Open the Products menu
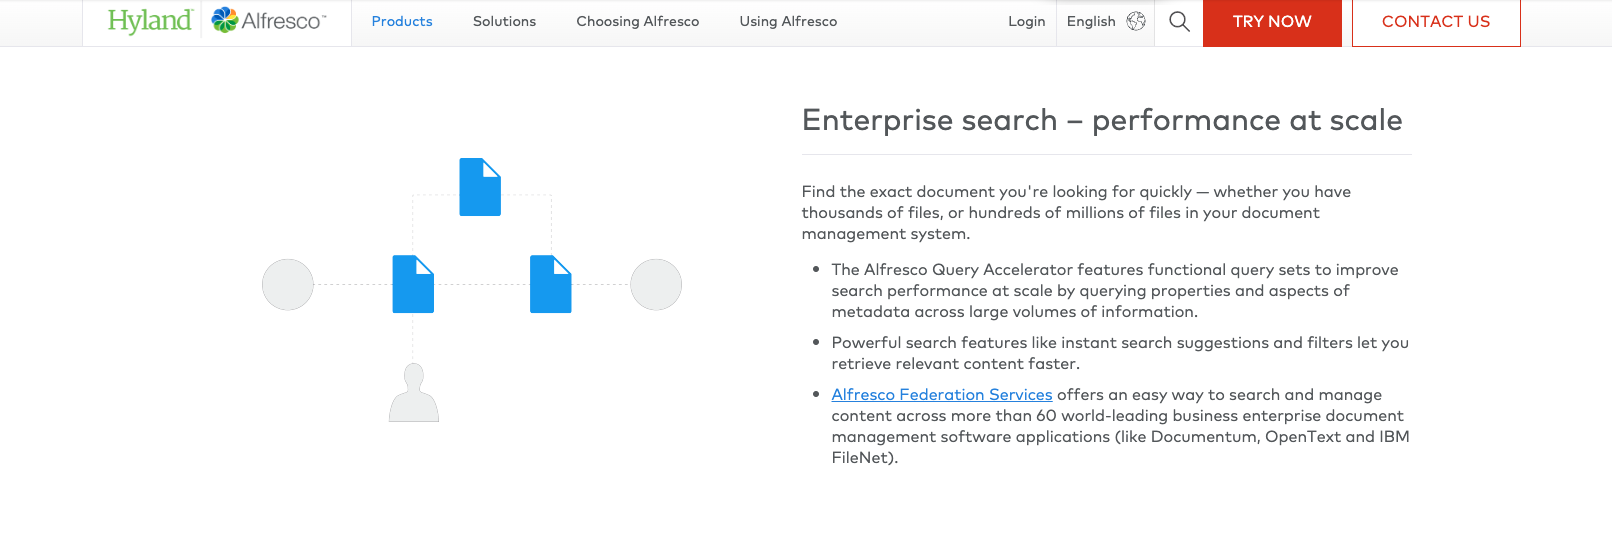Image resolution: width=1612 pixels, height=536 pixels. (402, 21)
